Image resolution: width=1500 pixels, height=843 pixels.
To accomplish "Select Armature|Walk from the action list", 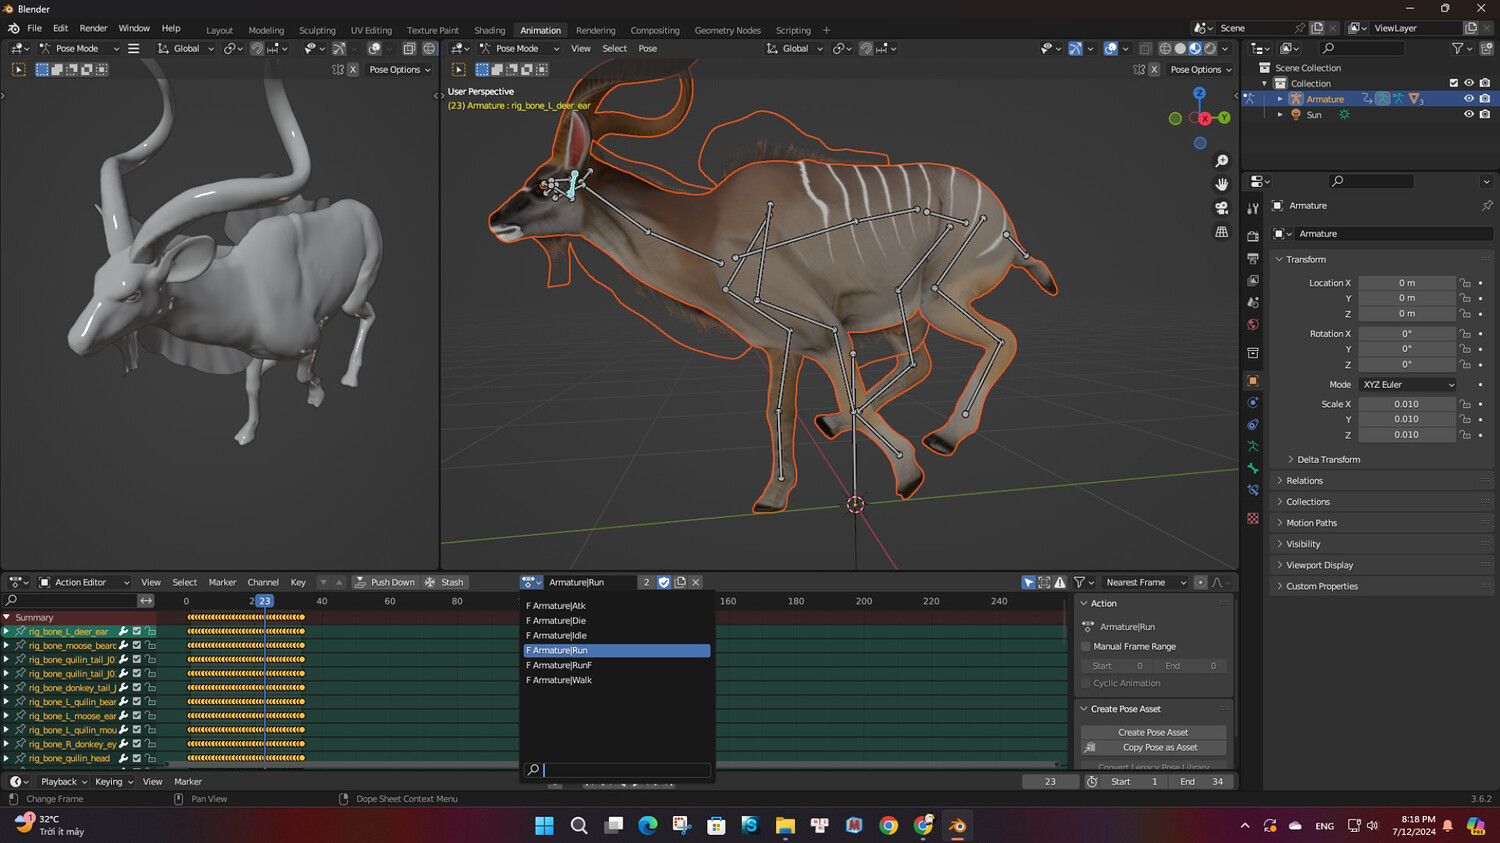I will pos(562,680).
